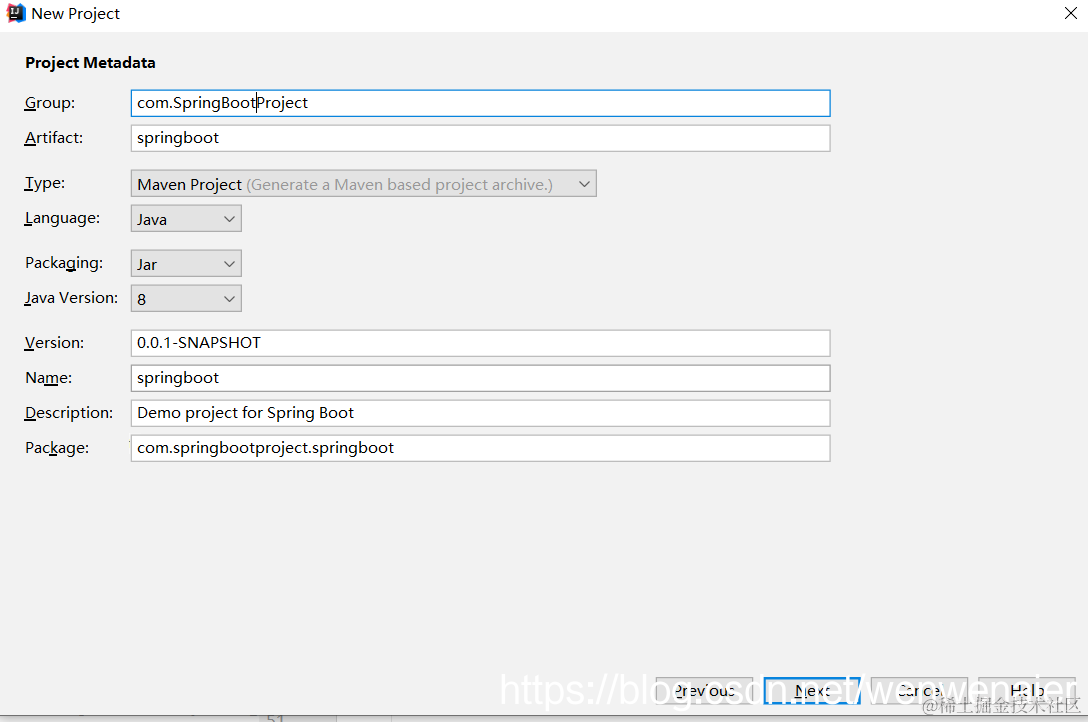
Task: Open the Packaging dropdown showing Jar
Action: (x=186, y=264)
